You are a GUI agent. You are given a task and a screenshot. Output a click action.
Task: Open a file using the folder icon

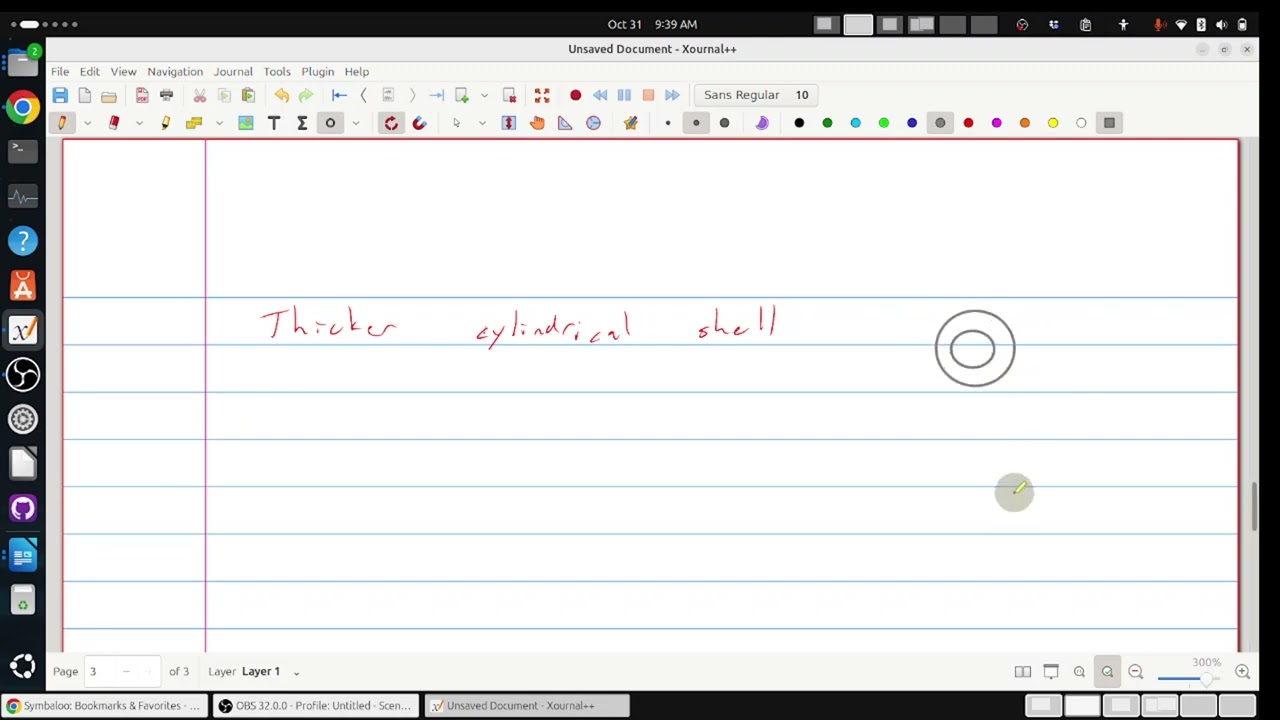[109, 95]
